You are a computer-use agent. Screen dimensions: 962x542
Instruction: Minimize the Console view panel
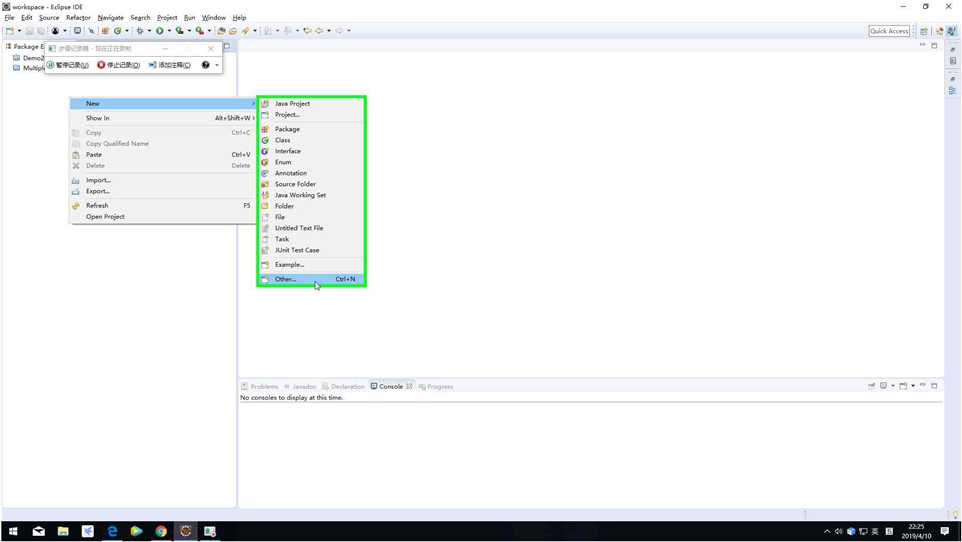coord(923,385)
